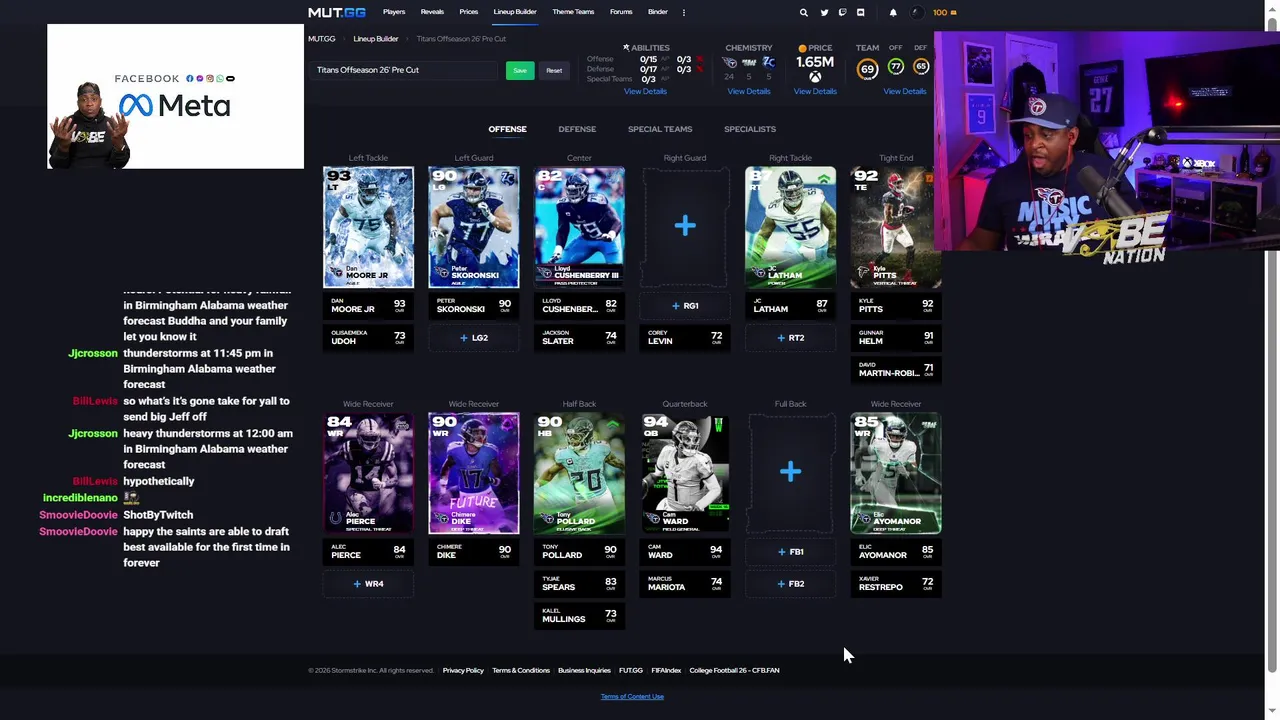The image size is (1280, 720).
Task: Add a player to the empty Right Guard slot
Action: pyautogui.click(x=685, y=226)
